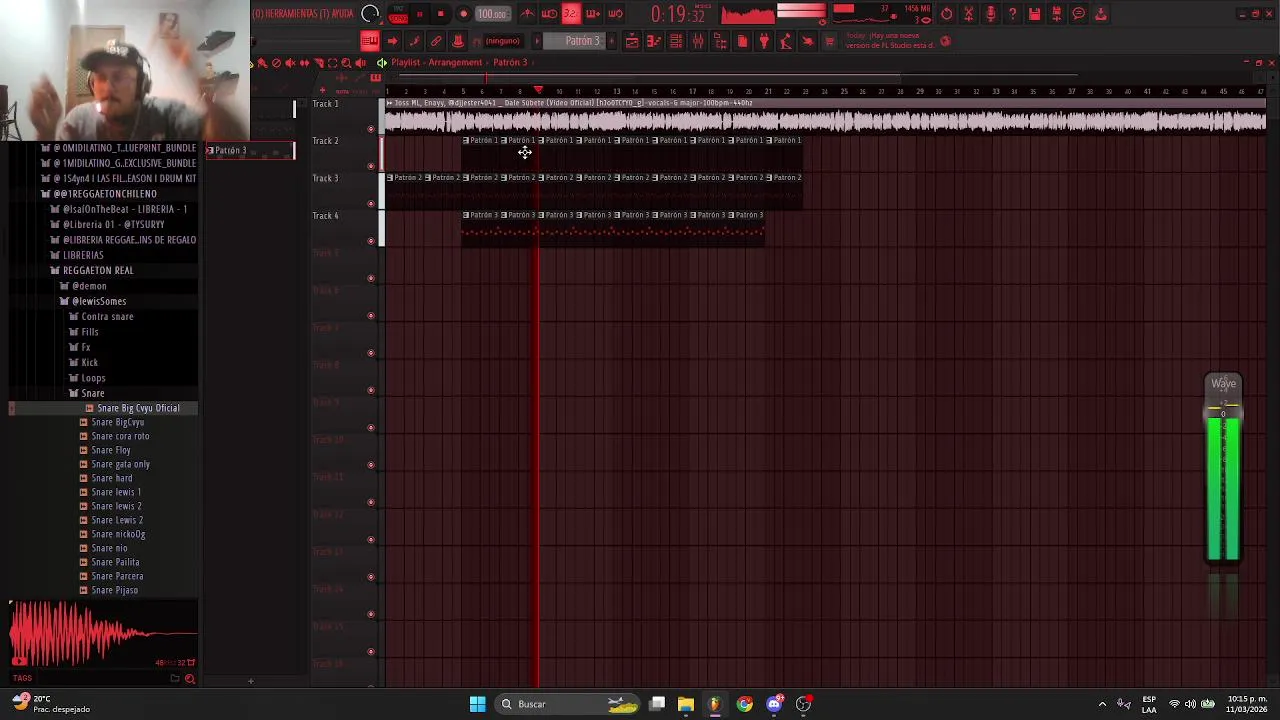The width and height of the screenshot is (1280, 720).
Task: Open the snap selector (ninguno) dropdown
Action: [502, 41]
